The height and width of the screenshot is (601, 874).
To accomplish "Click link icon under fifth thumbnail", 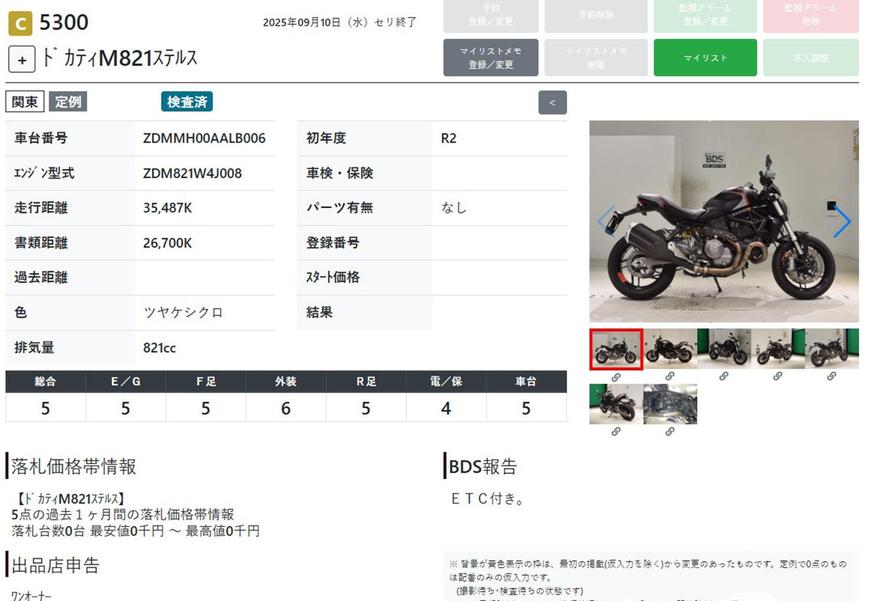I will pyautogui.click(x=832, y=377).
